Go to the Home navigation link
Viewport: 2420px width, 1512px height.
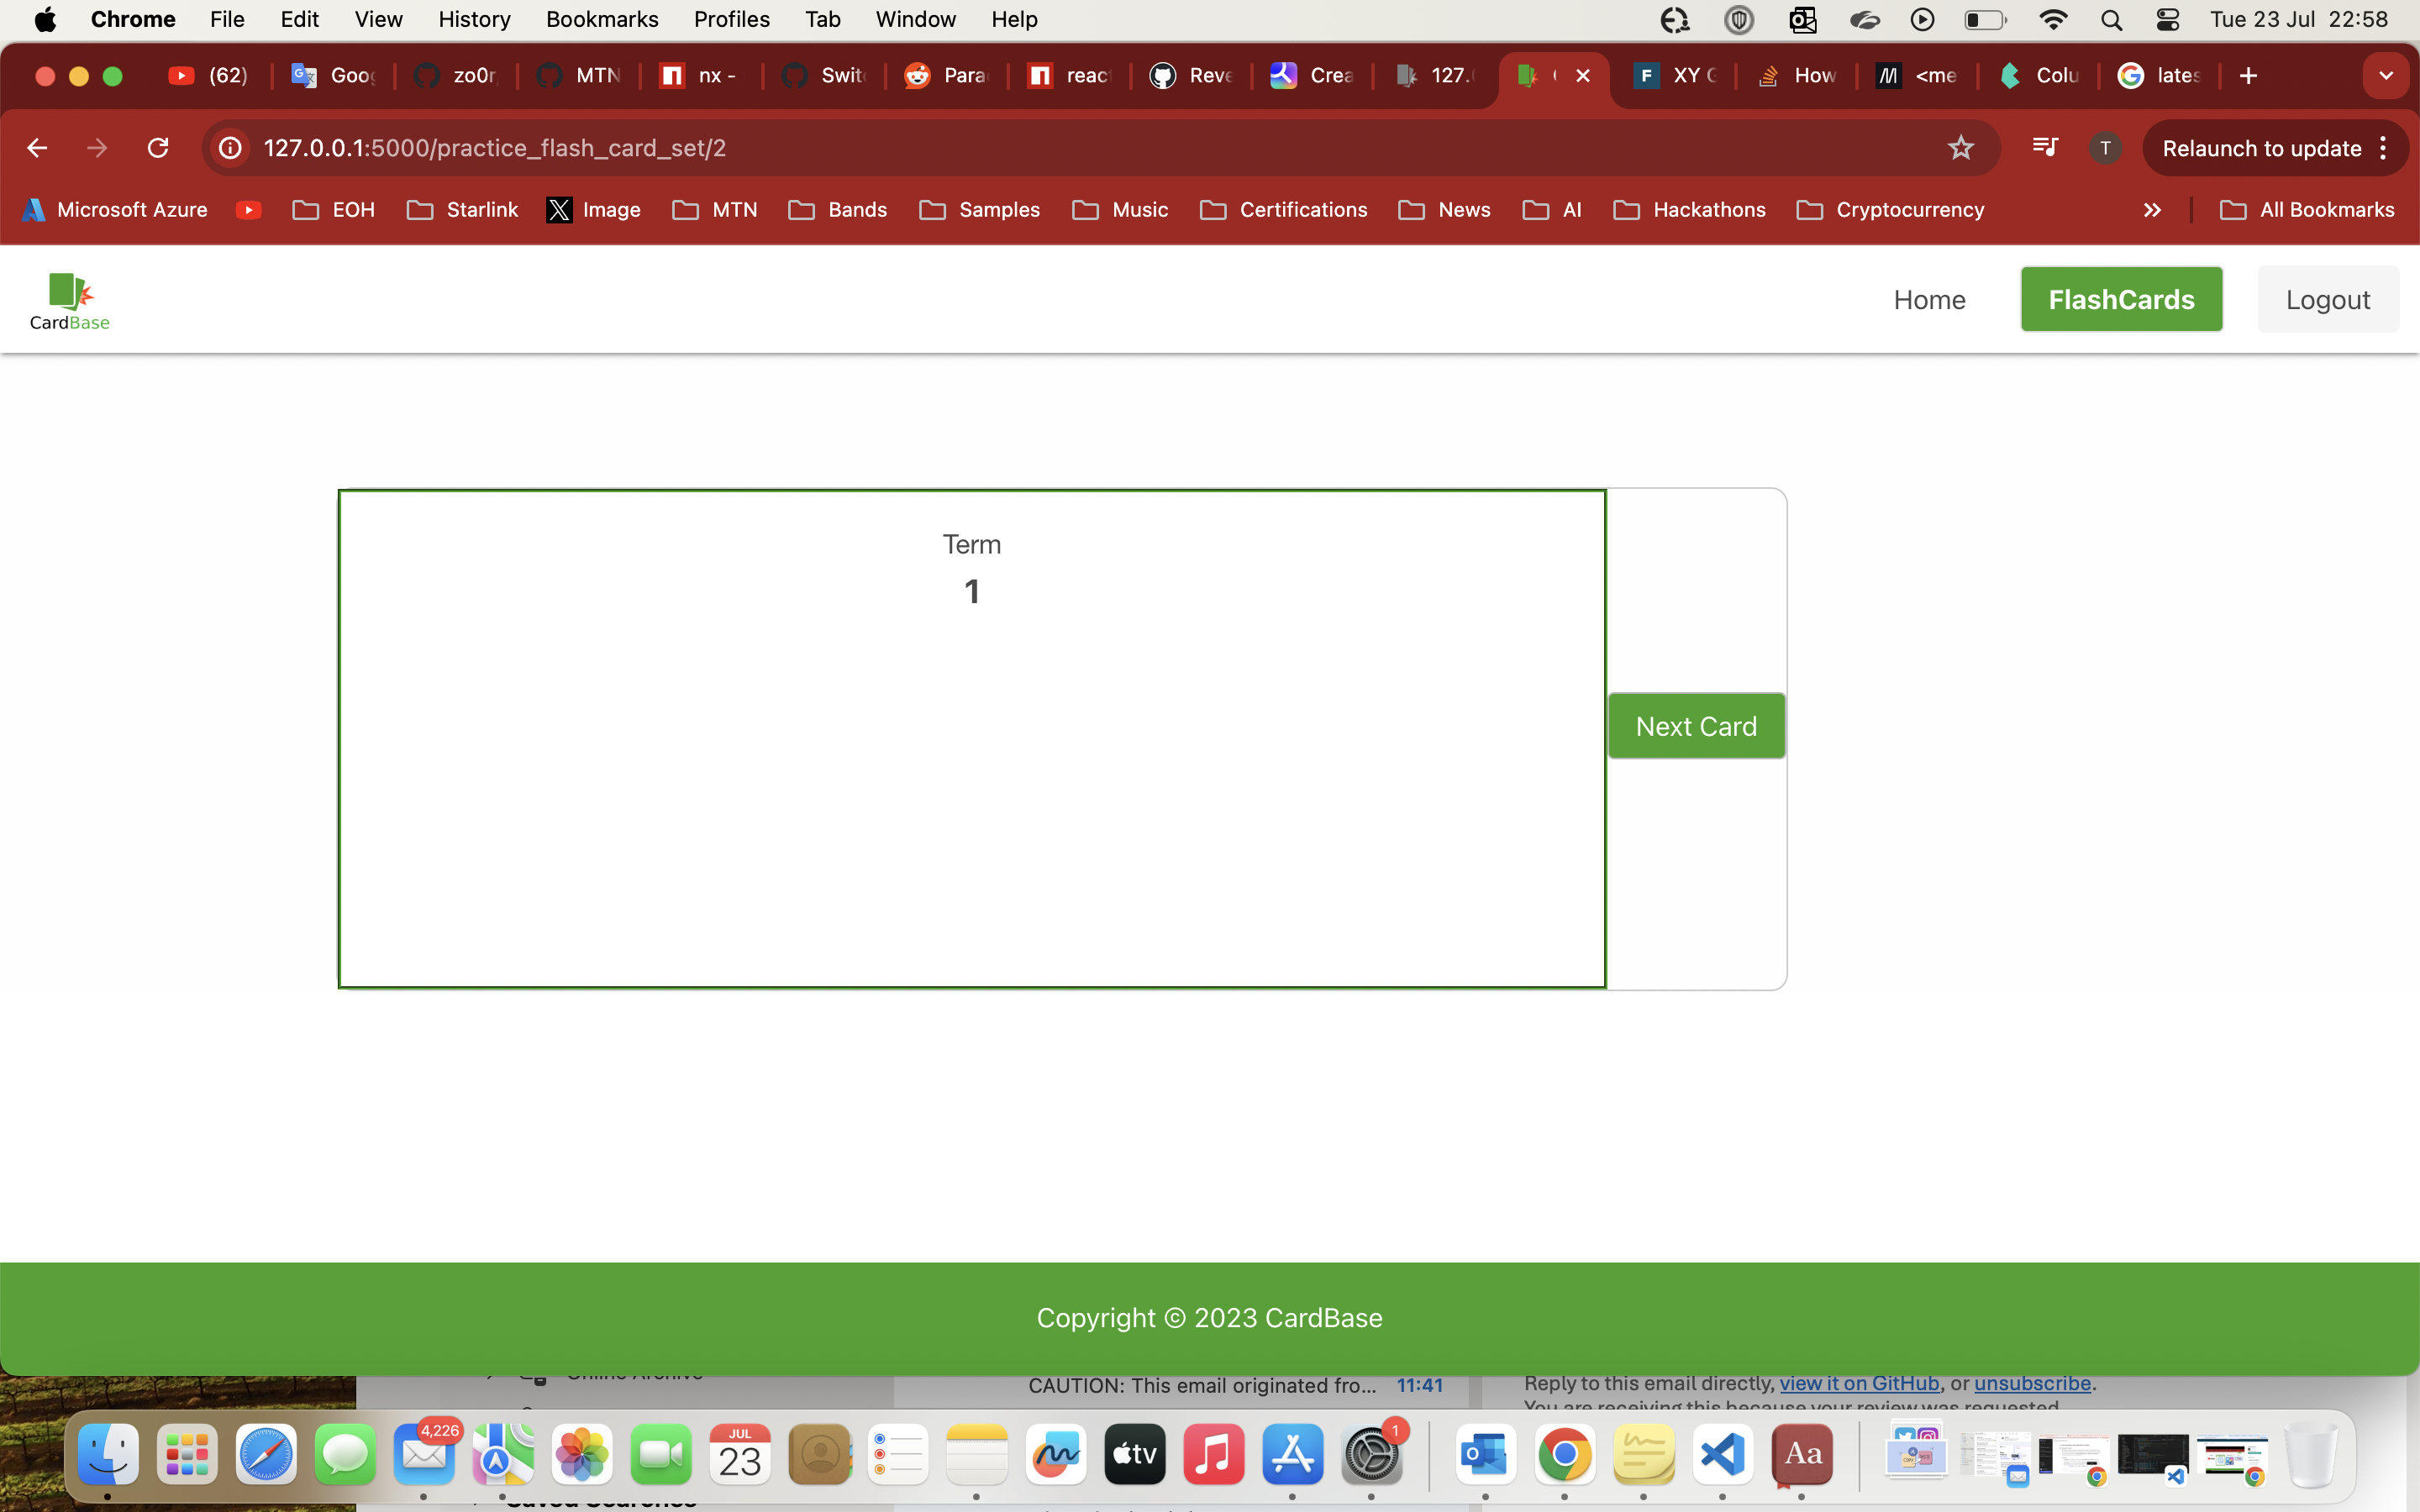point(1929,300)
